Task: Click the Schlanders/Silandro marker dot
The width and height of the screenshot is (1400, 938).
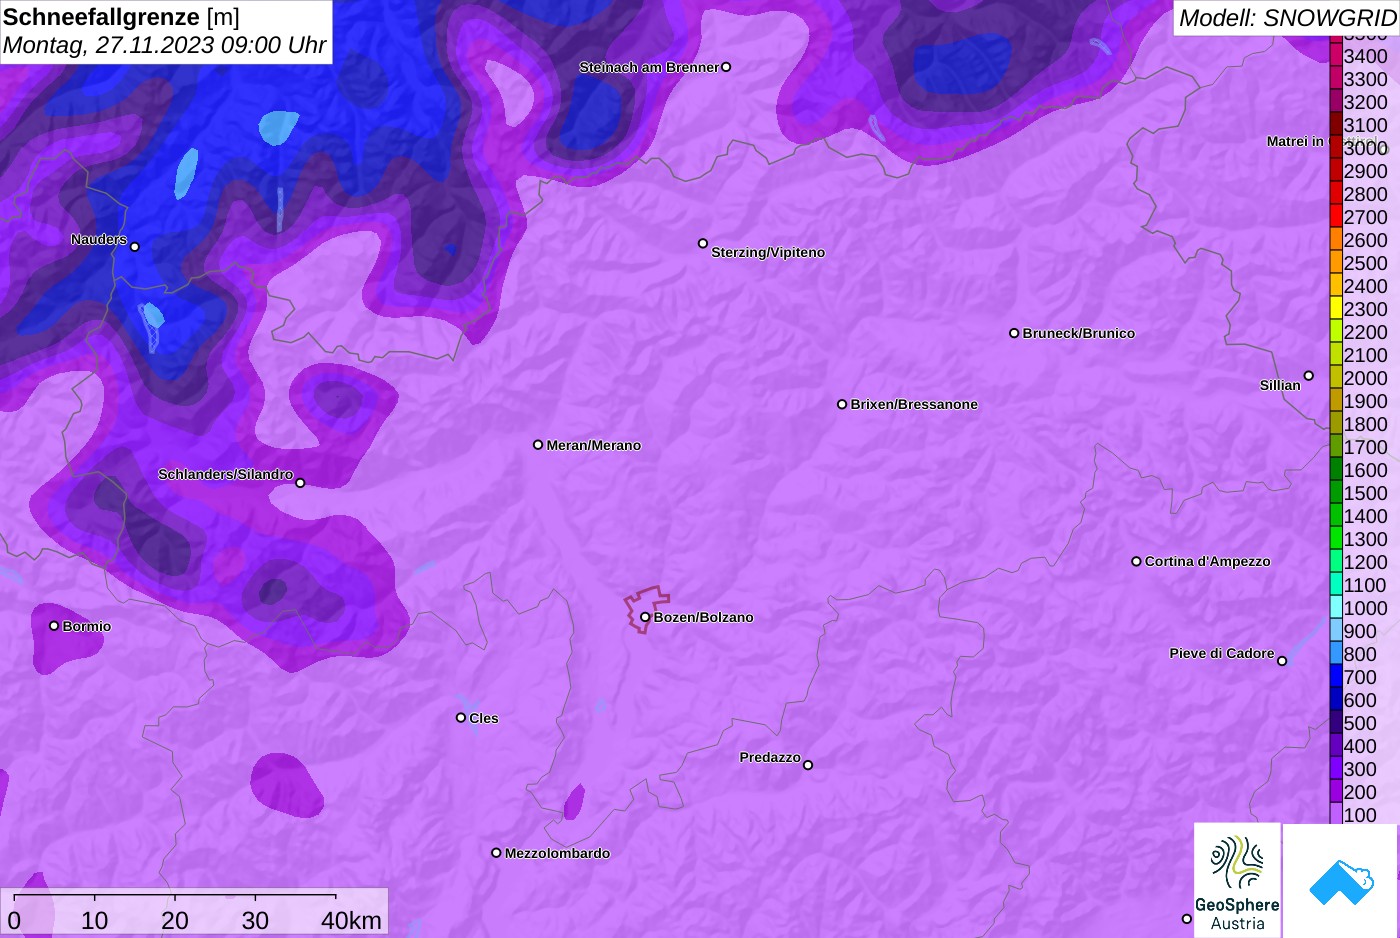Action: click(x=300, y=483)
